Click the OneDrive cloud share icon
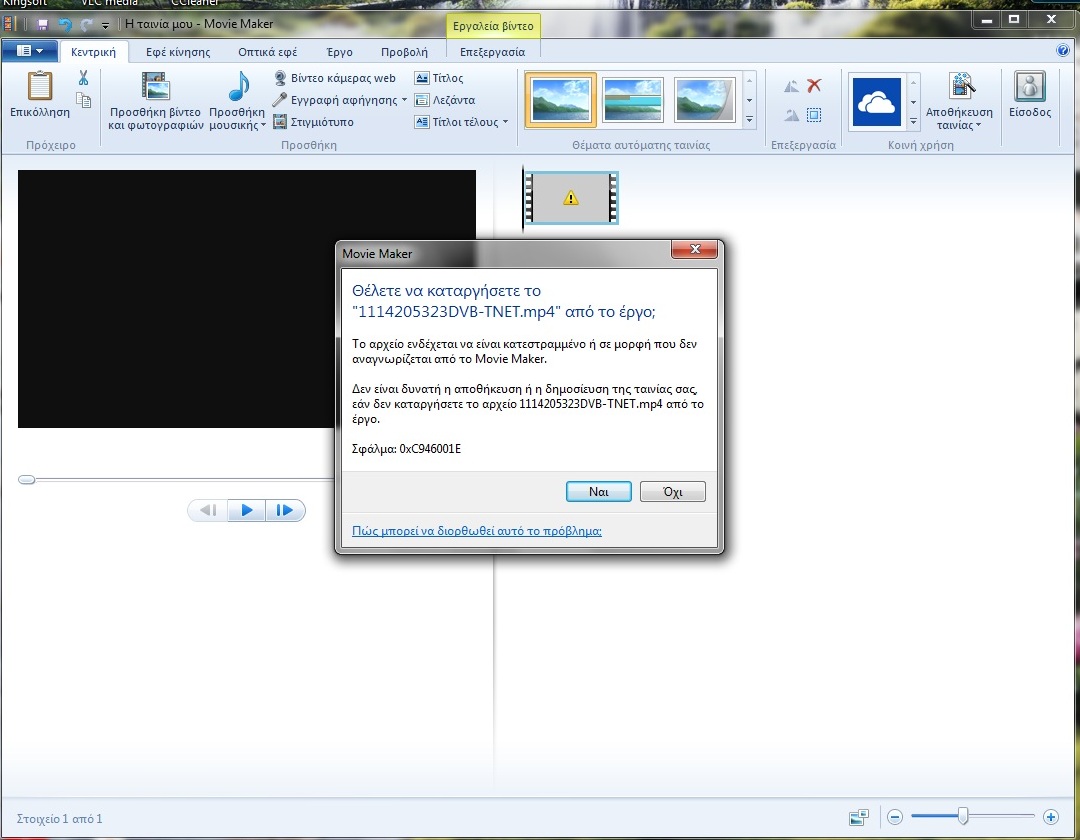Viewport: 1080px width, 840px height. tap(876, 102)
